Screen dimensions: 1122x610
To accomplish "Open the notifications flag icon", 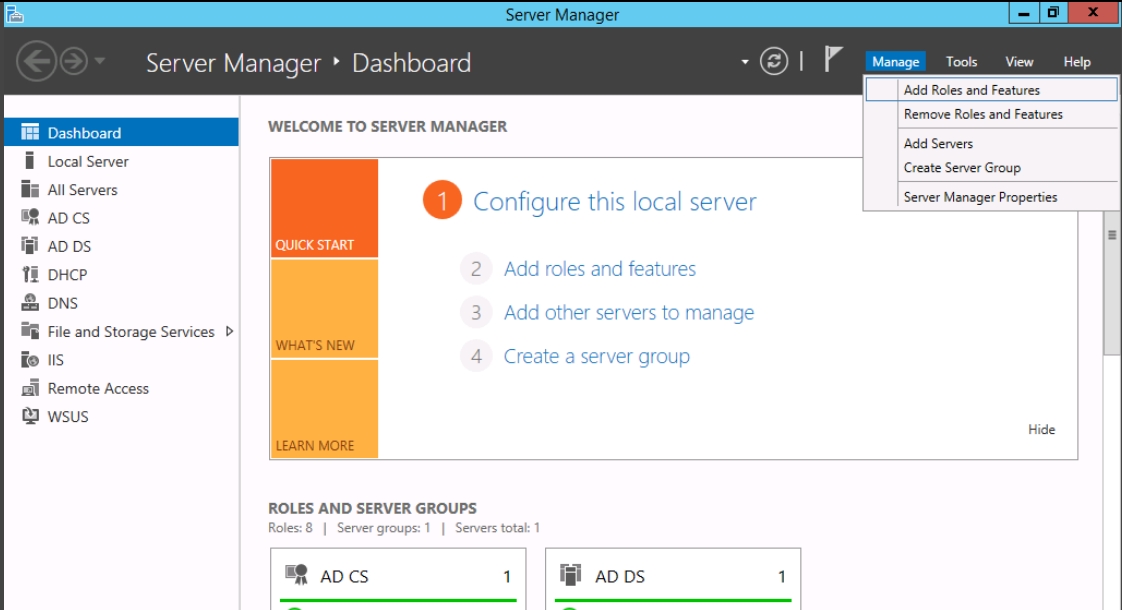I will coord(833,60).
